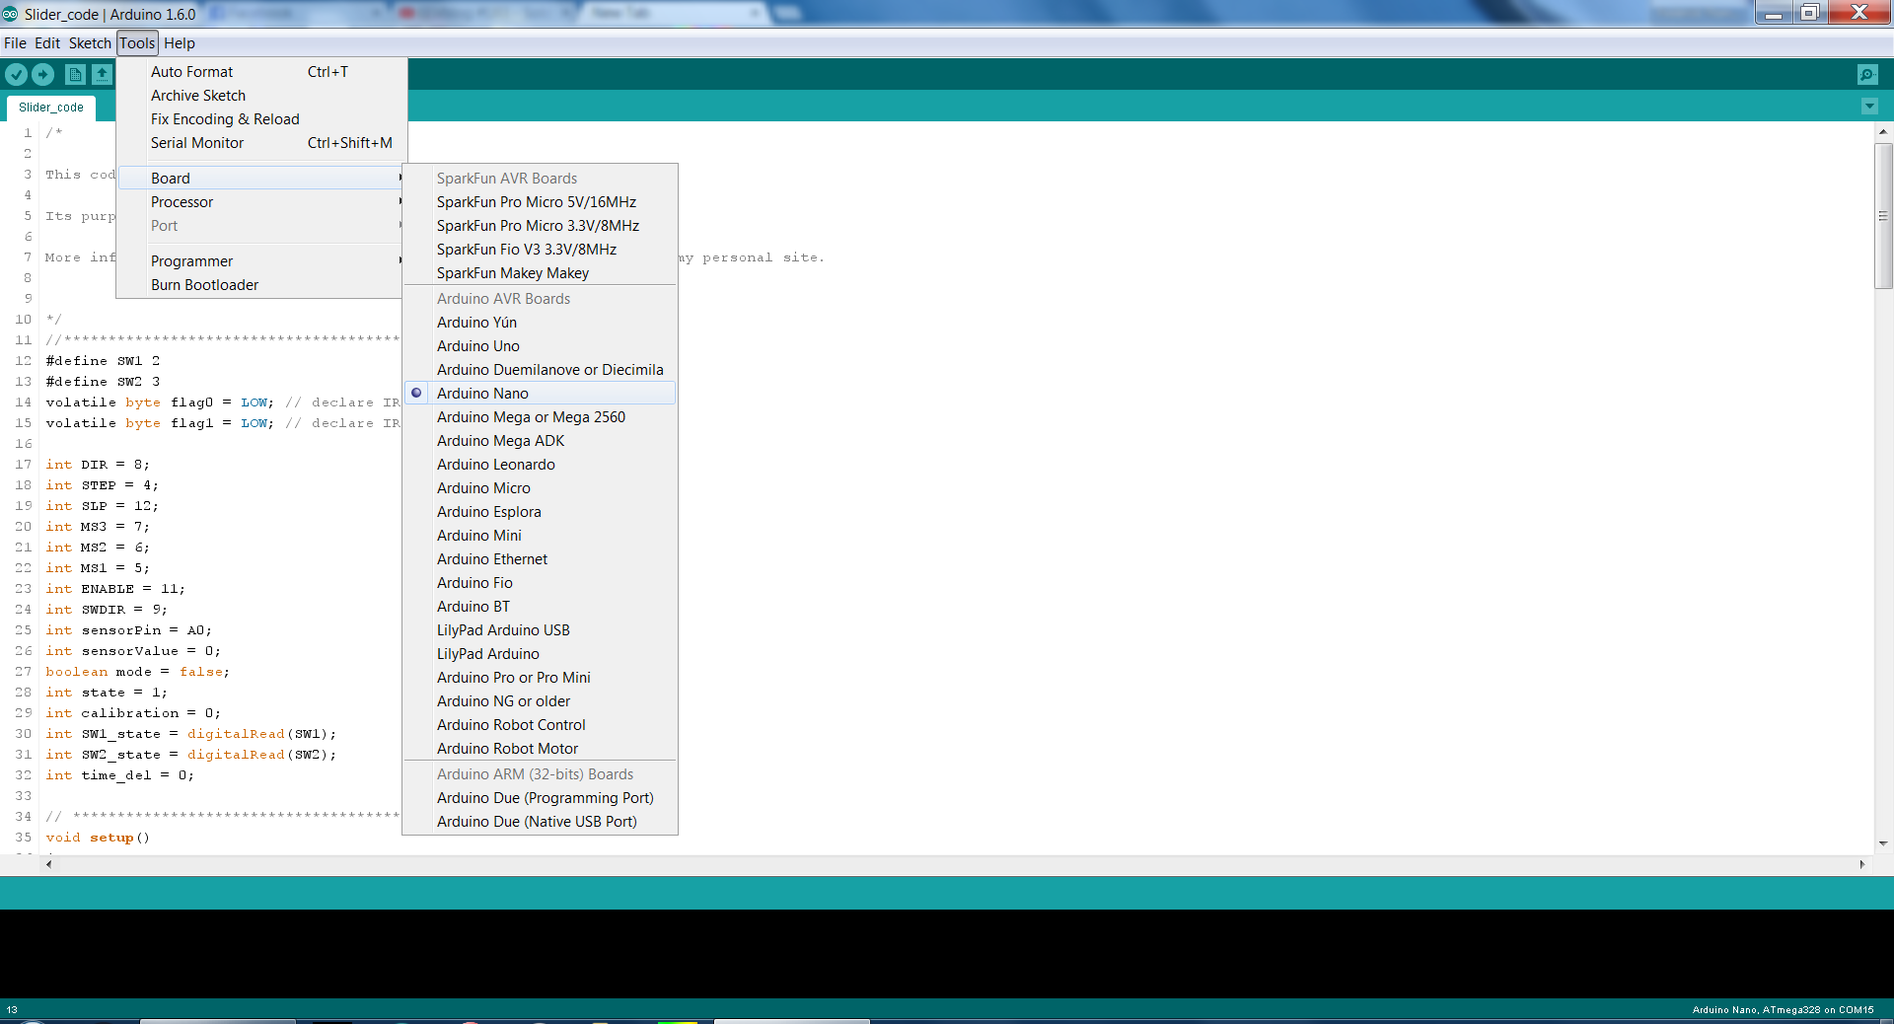Select Arduino Robot Motor board
Viewport: 1894px width, 1024px height.
click(x=540, y=749)
